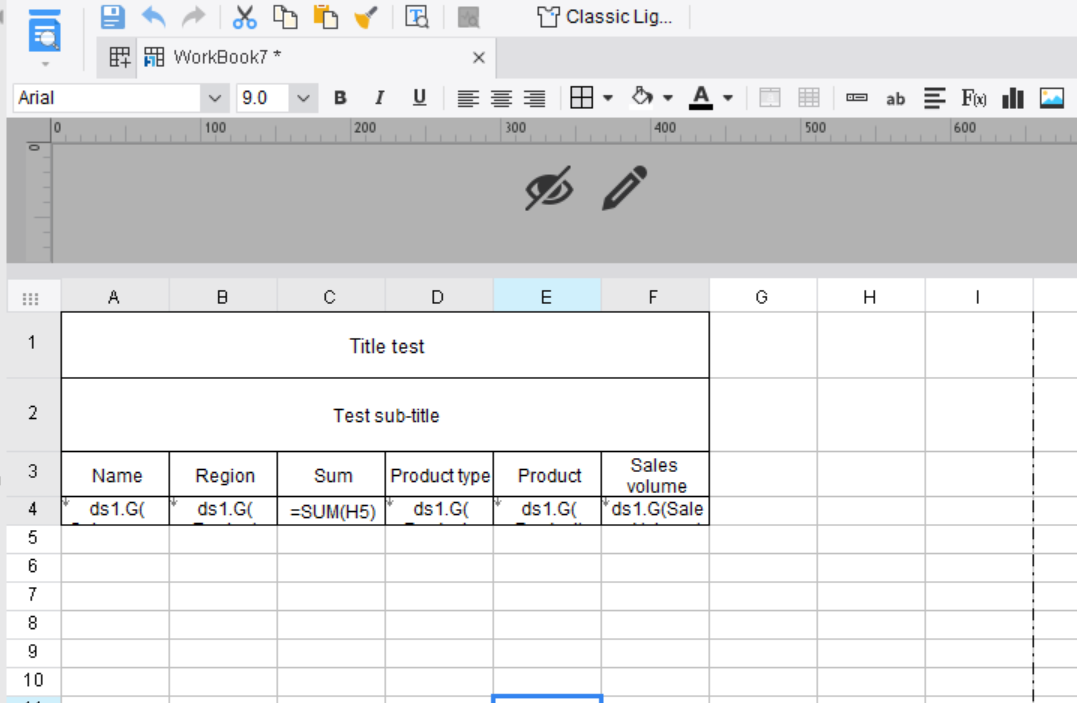The image size is (1077, 703).
Task: Select row 4 header
Action: [x=33, y=510]
